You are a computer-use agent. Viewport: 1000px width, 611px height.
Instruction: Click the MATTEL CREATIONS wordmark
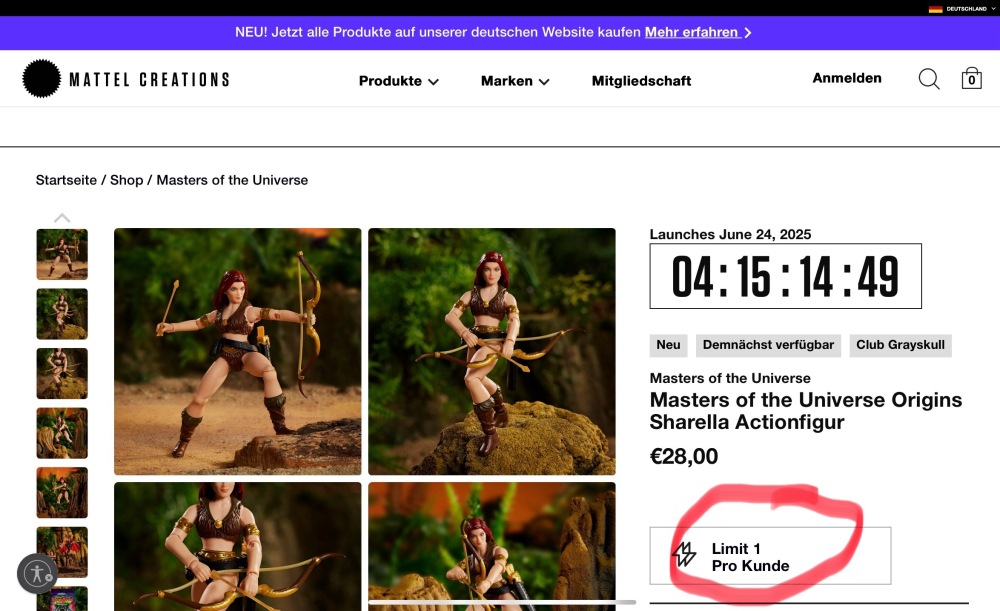(149, 79)
